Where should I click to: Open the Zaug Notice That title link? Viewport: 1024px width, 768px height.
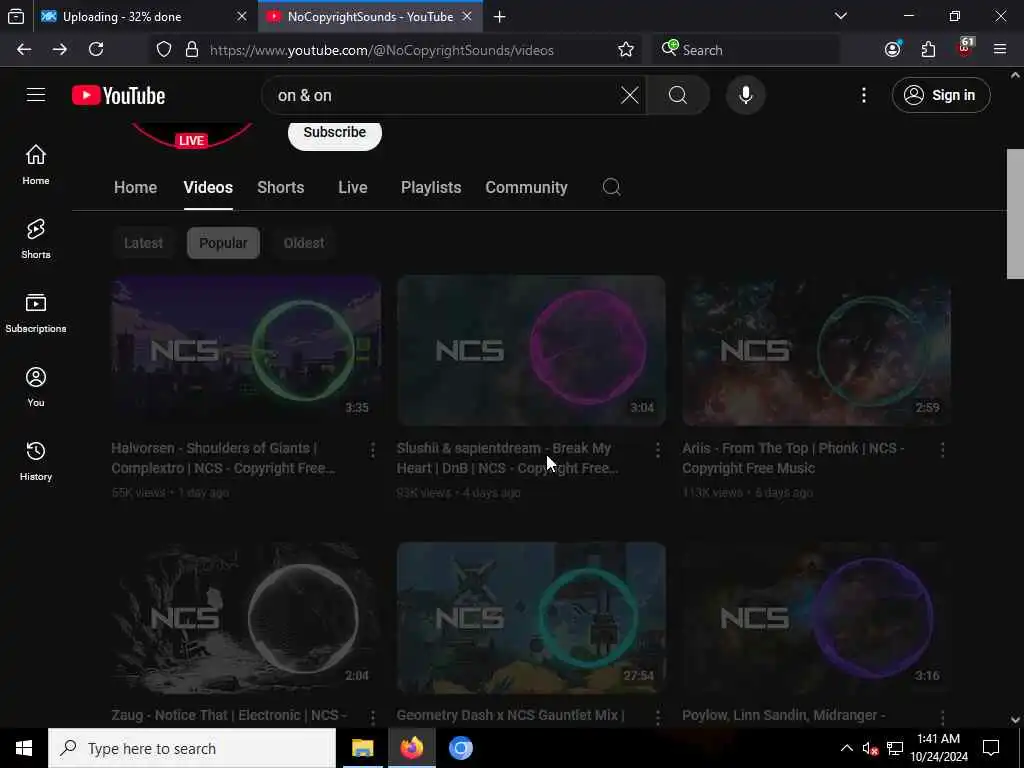tap(229, 716)
